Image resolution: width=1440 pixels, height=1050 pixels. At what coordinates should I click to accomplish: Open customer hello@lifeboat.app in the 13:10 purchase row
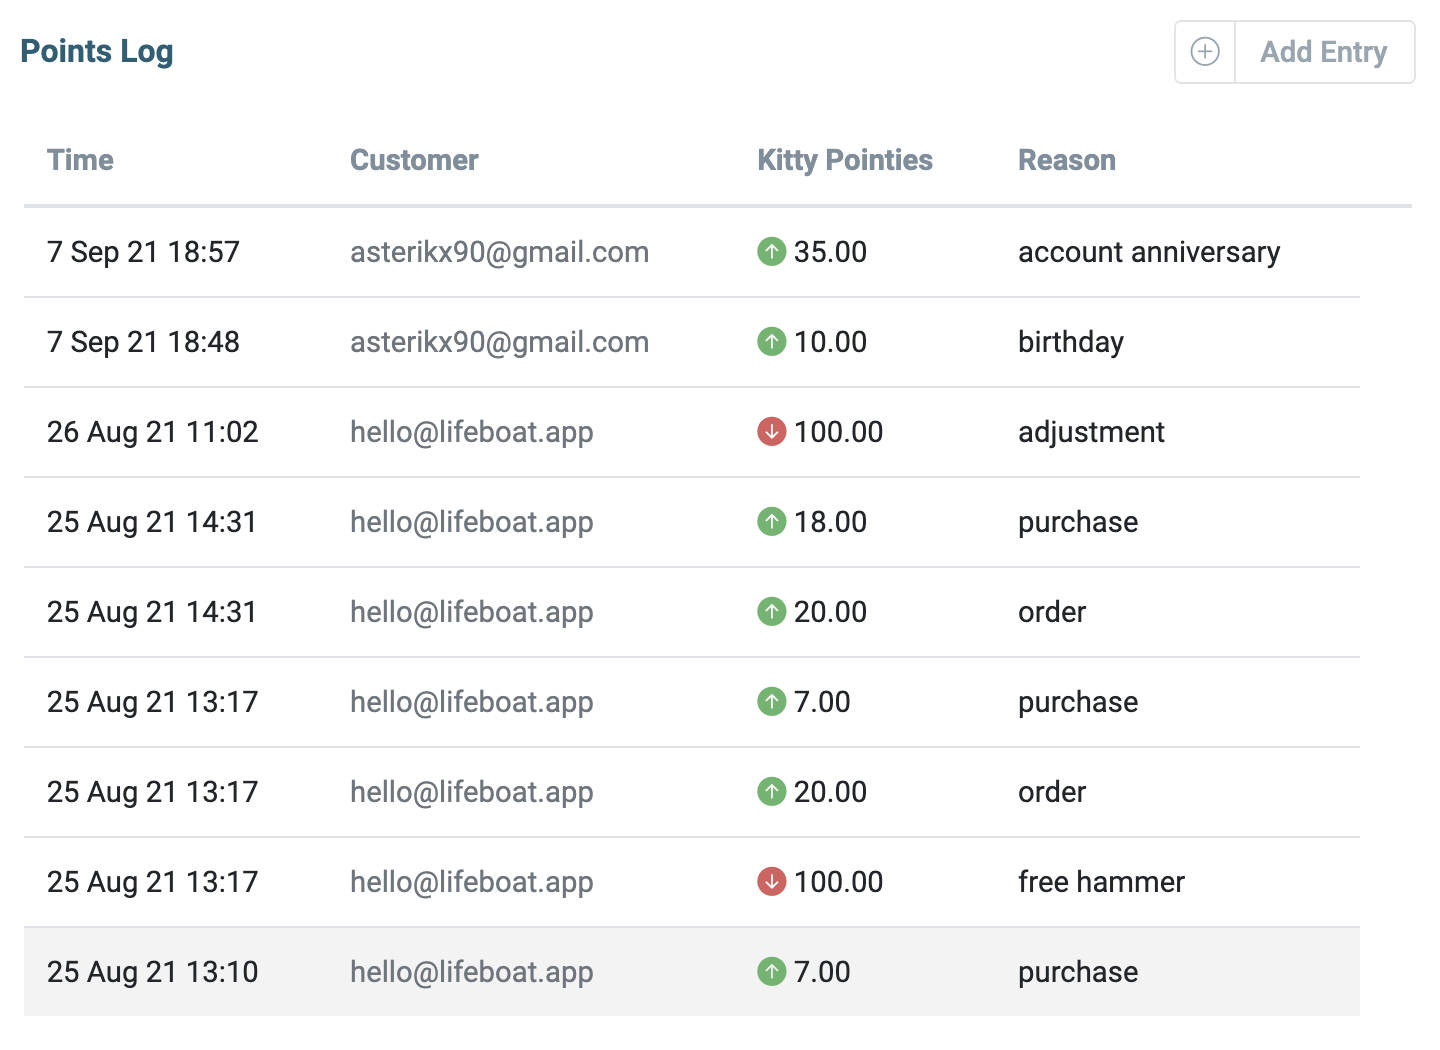(x=472, y=972)
